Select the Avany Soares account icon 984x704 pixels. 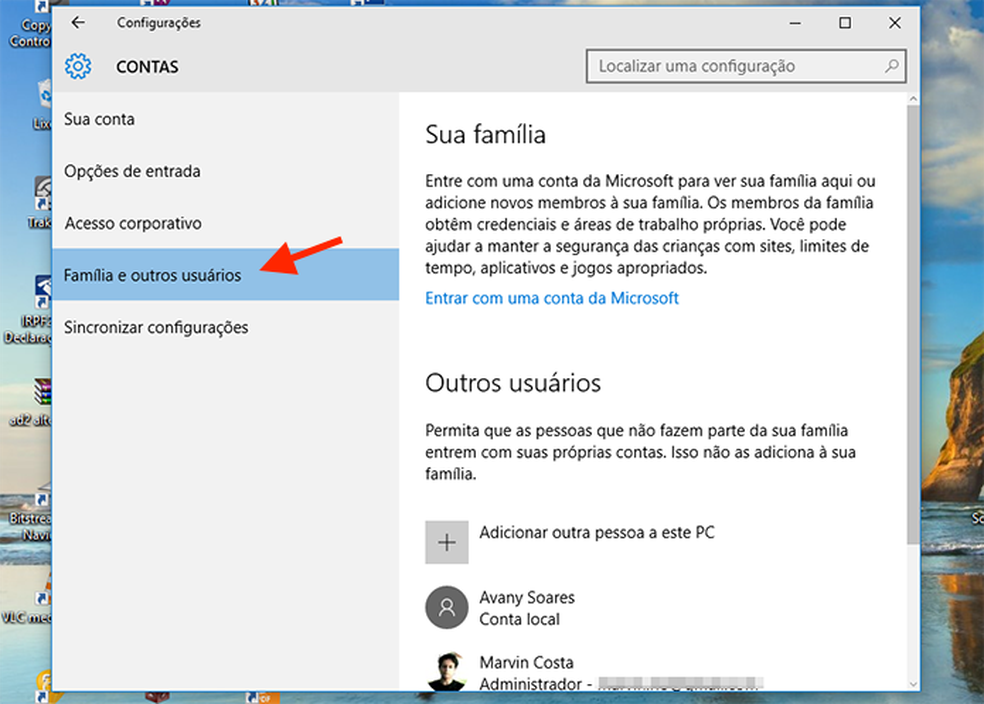point(446,607)
